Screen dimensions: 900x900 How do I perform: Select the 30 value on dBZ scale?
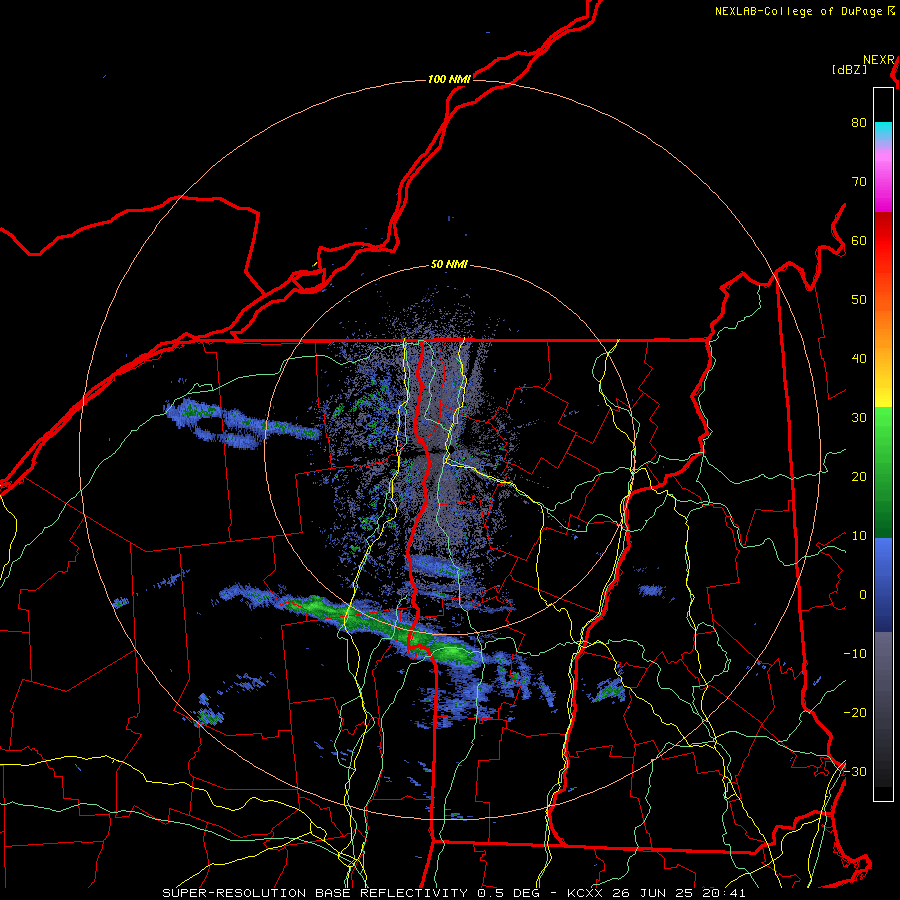[859, 418]
